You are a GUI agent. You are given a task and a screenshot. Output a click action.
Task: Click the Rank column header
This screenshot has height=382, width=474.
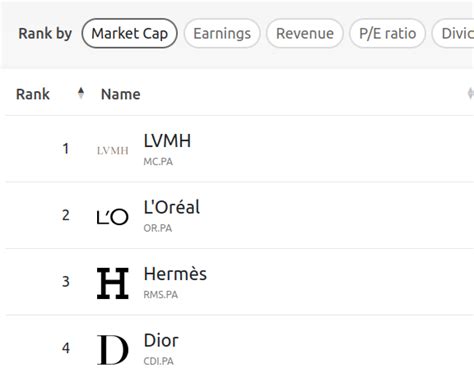click(33, 94)
